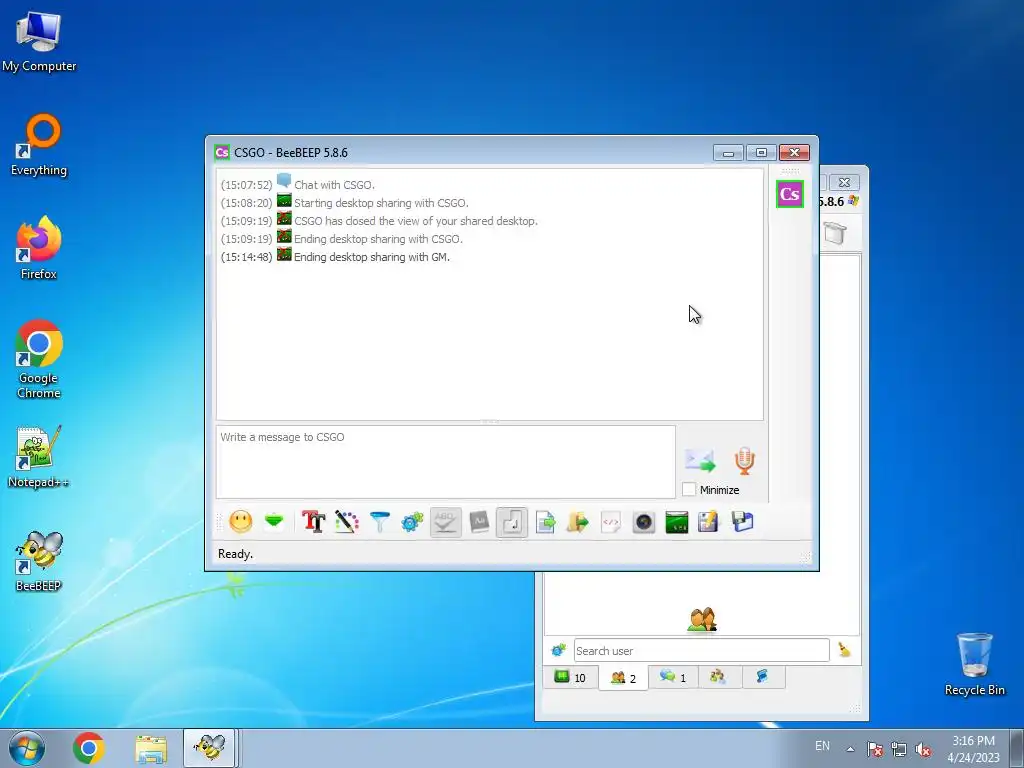Save chat with blue floppy disks icon
The image size is (1024, 768).
tap(743, 522)
